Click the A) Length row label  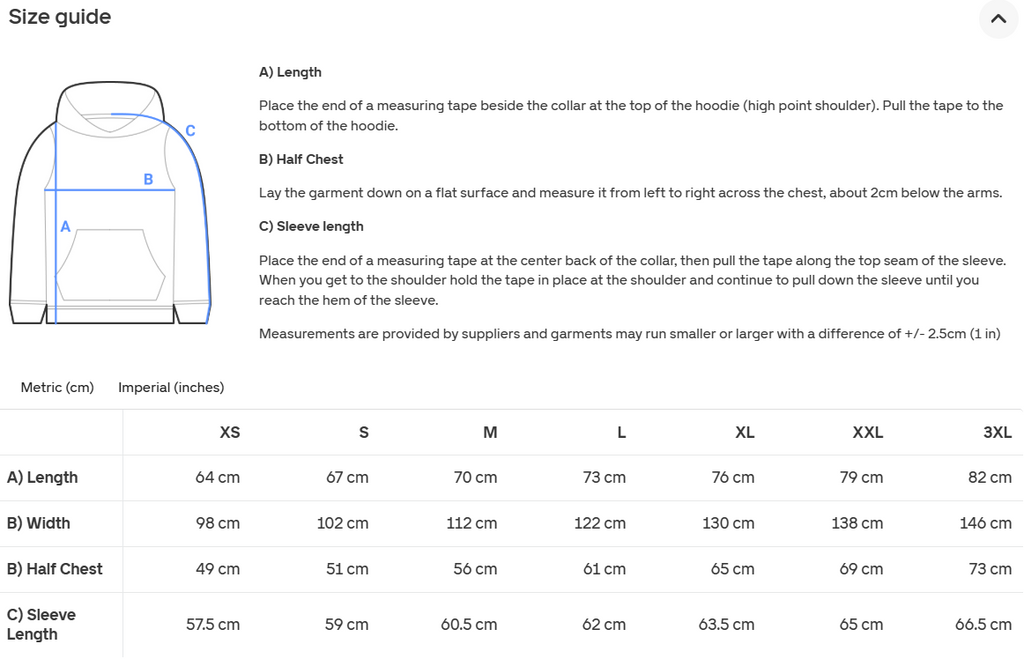(x=42, y=477)
